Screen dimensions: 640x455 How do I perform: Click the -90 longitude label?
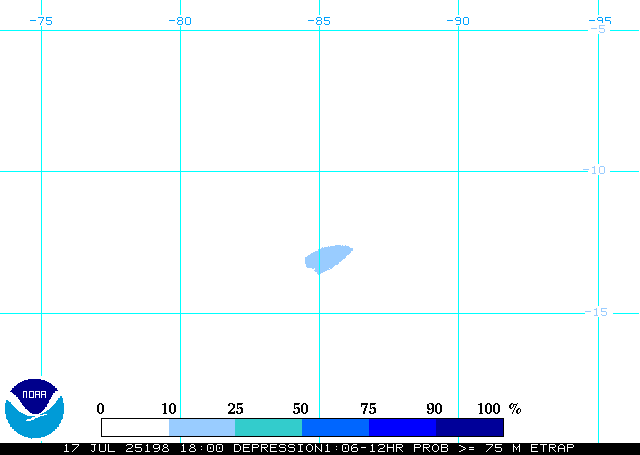pyautogui.click(x=458, y=21)
